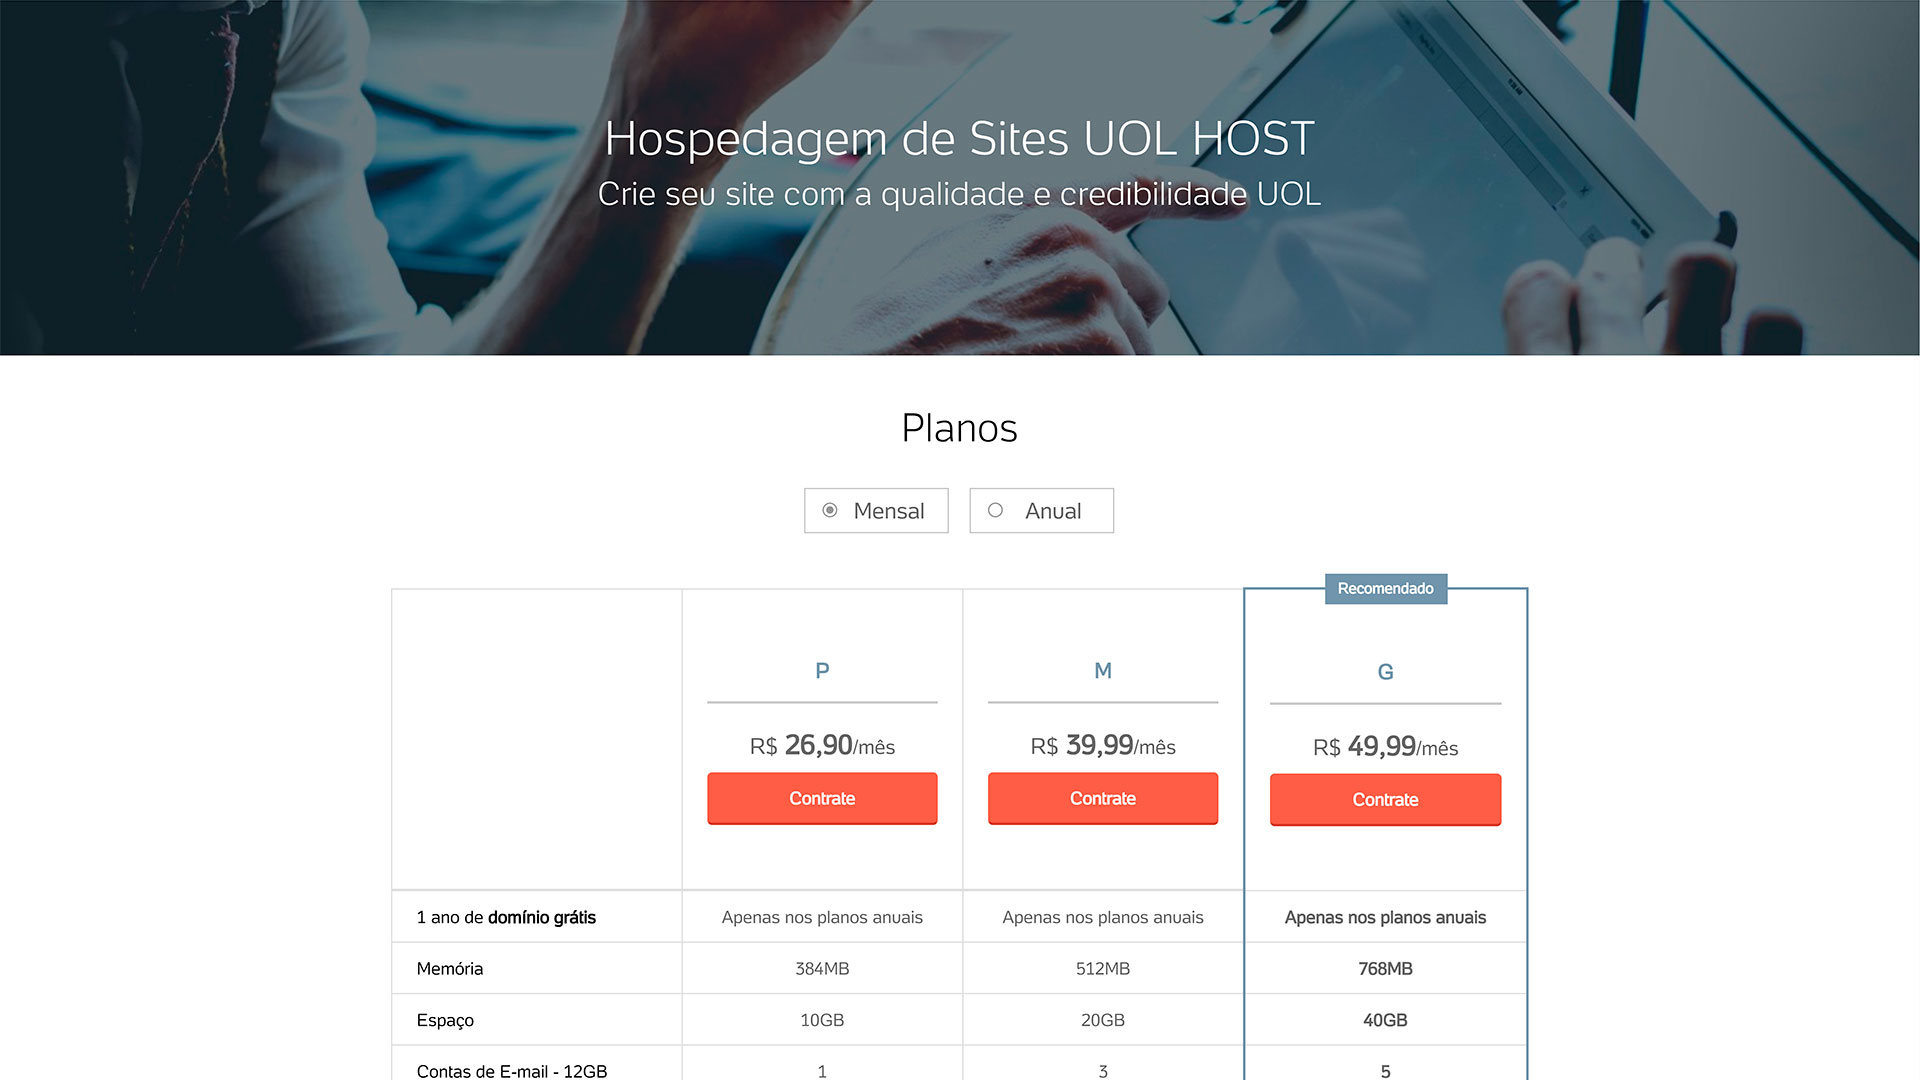
Task: Click Contrate button for plan G
Action: (1385, 796)
